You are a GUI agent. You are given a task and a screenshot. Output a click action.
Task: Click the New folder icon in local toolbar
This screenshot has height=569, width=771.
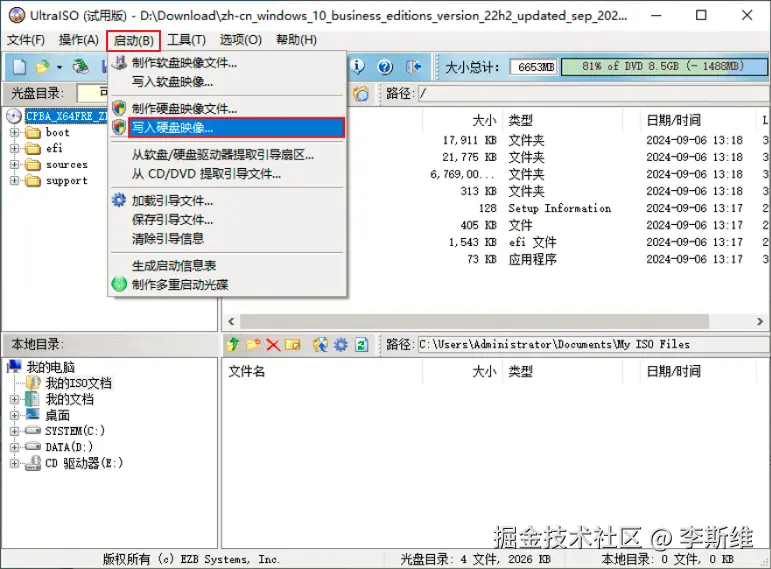[x=253, y=344]
